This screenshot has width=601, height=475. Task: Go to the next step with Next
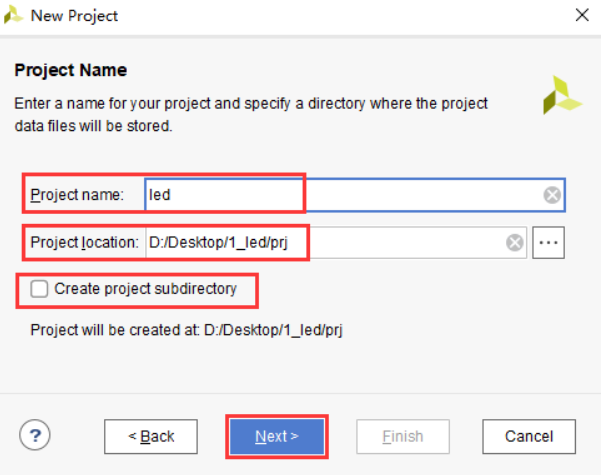tap(277, 436)
